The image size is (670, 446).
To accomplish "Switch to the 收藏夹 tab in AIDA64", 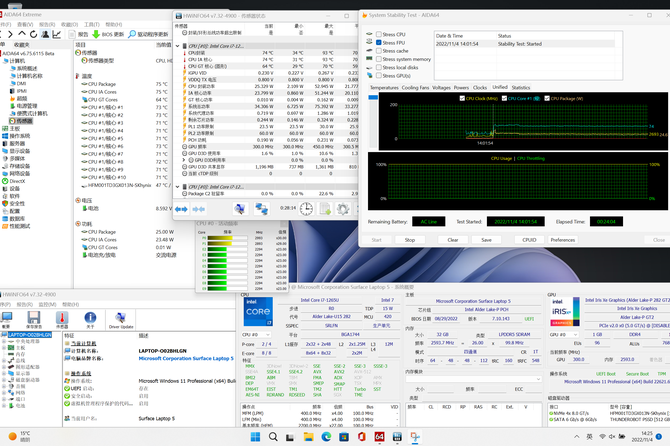I will click(x=22, y=45).
